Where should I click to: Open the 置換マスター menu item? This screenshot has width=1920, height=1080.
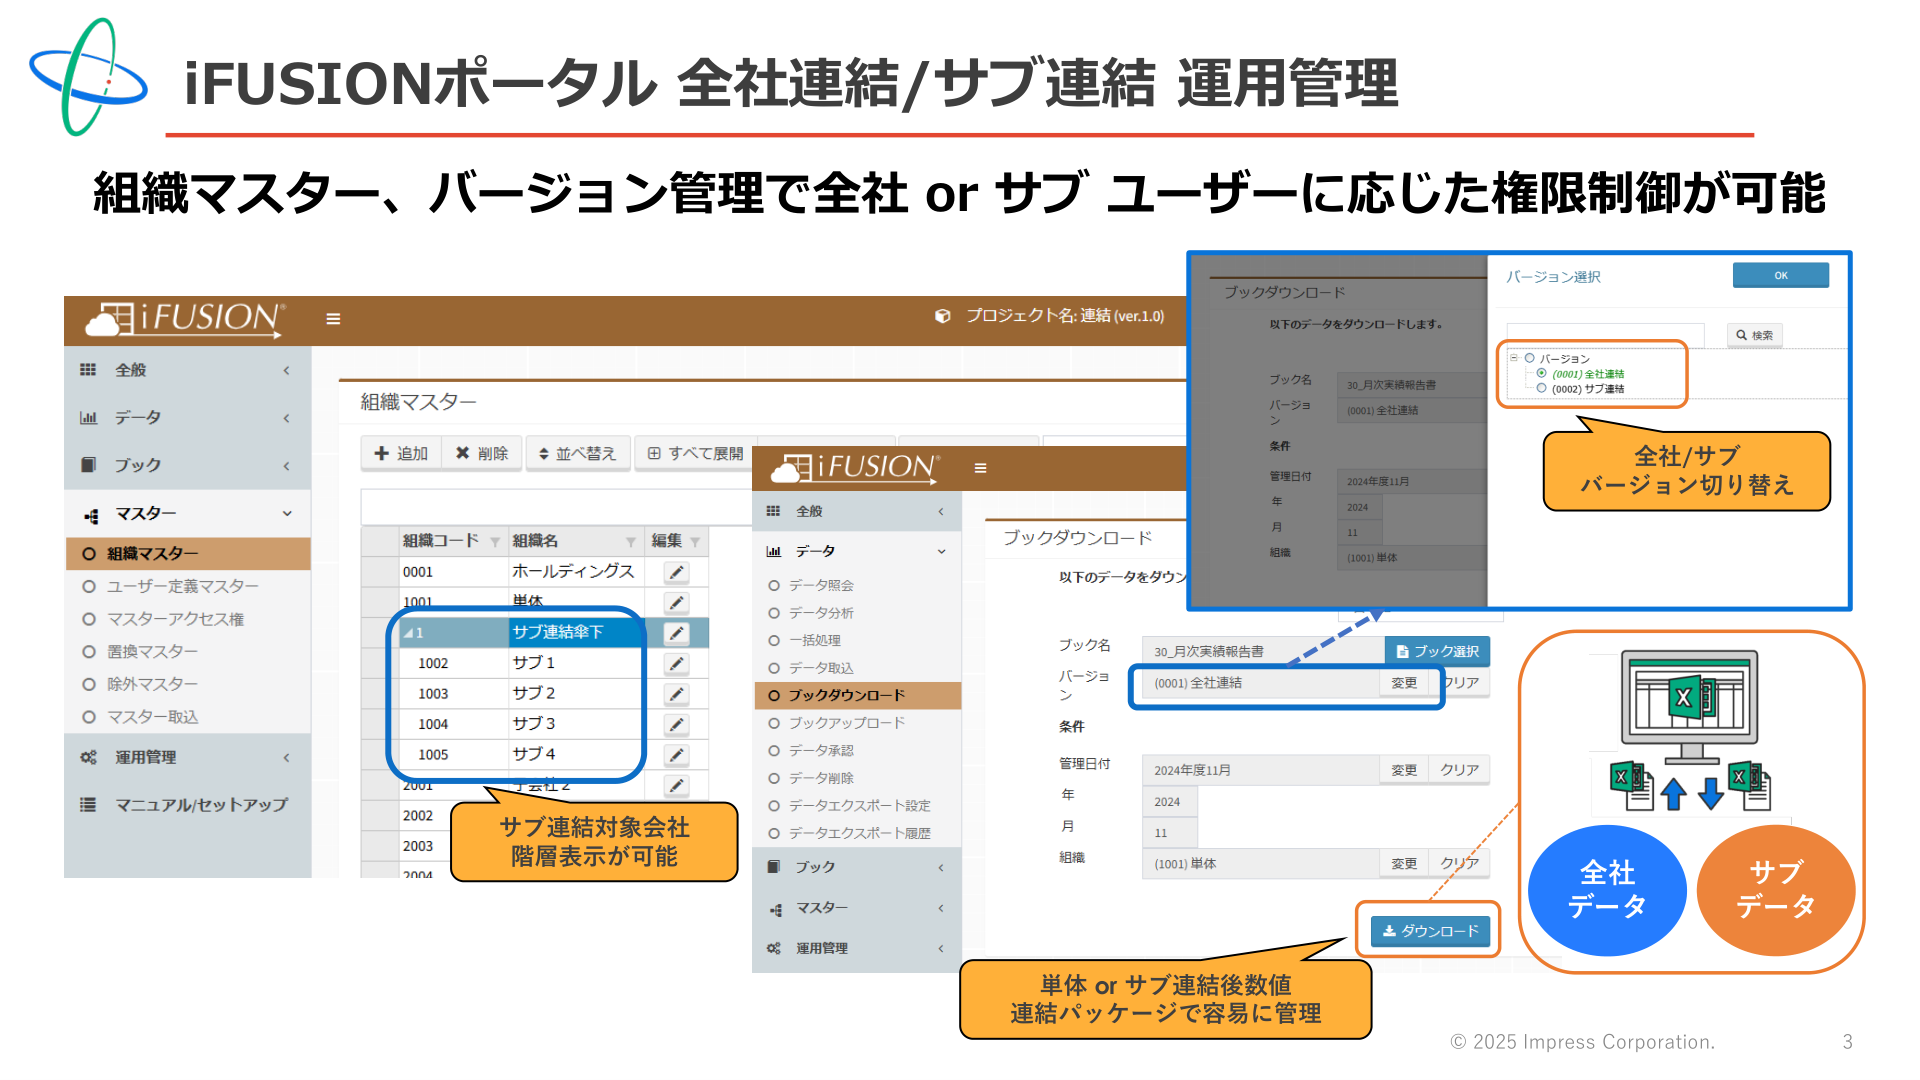[x=152, y=652]
